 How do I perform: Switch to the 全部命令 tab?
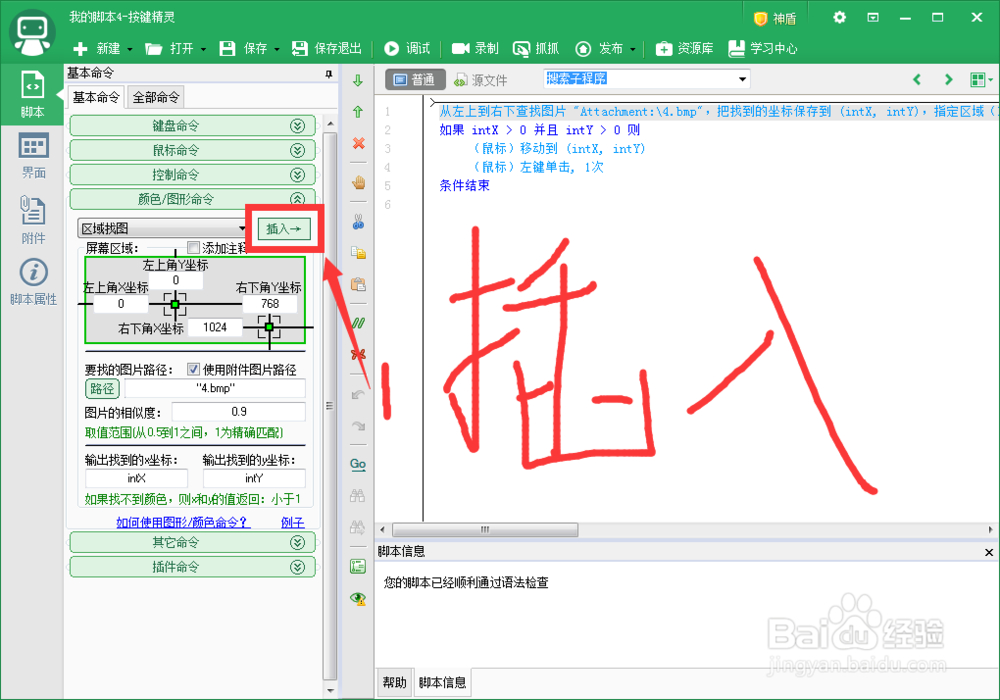pyautogui.click(x=156, y=98)
